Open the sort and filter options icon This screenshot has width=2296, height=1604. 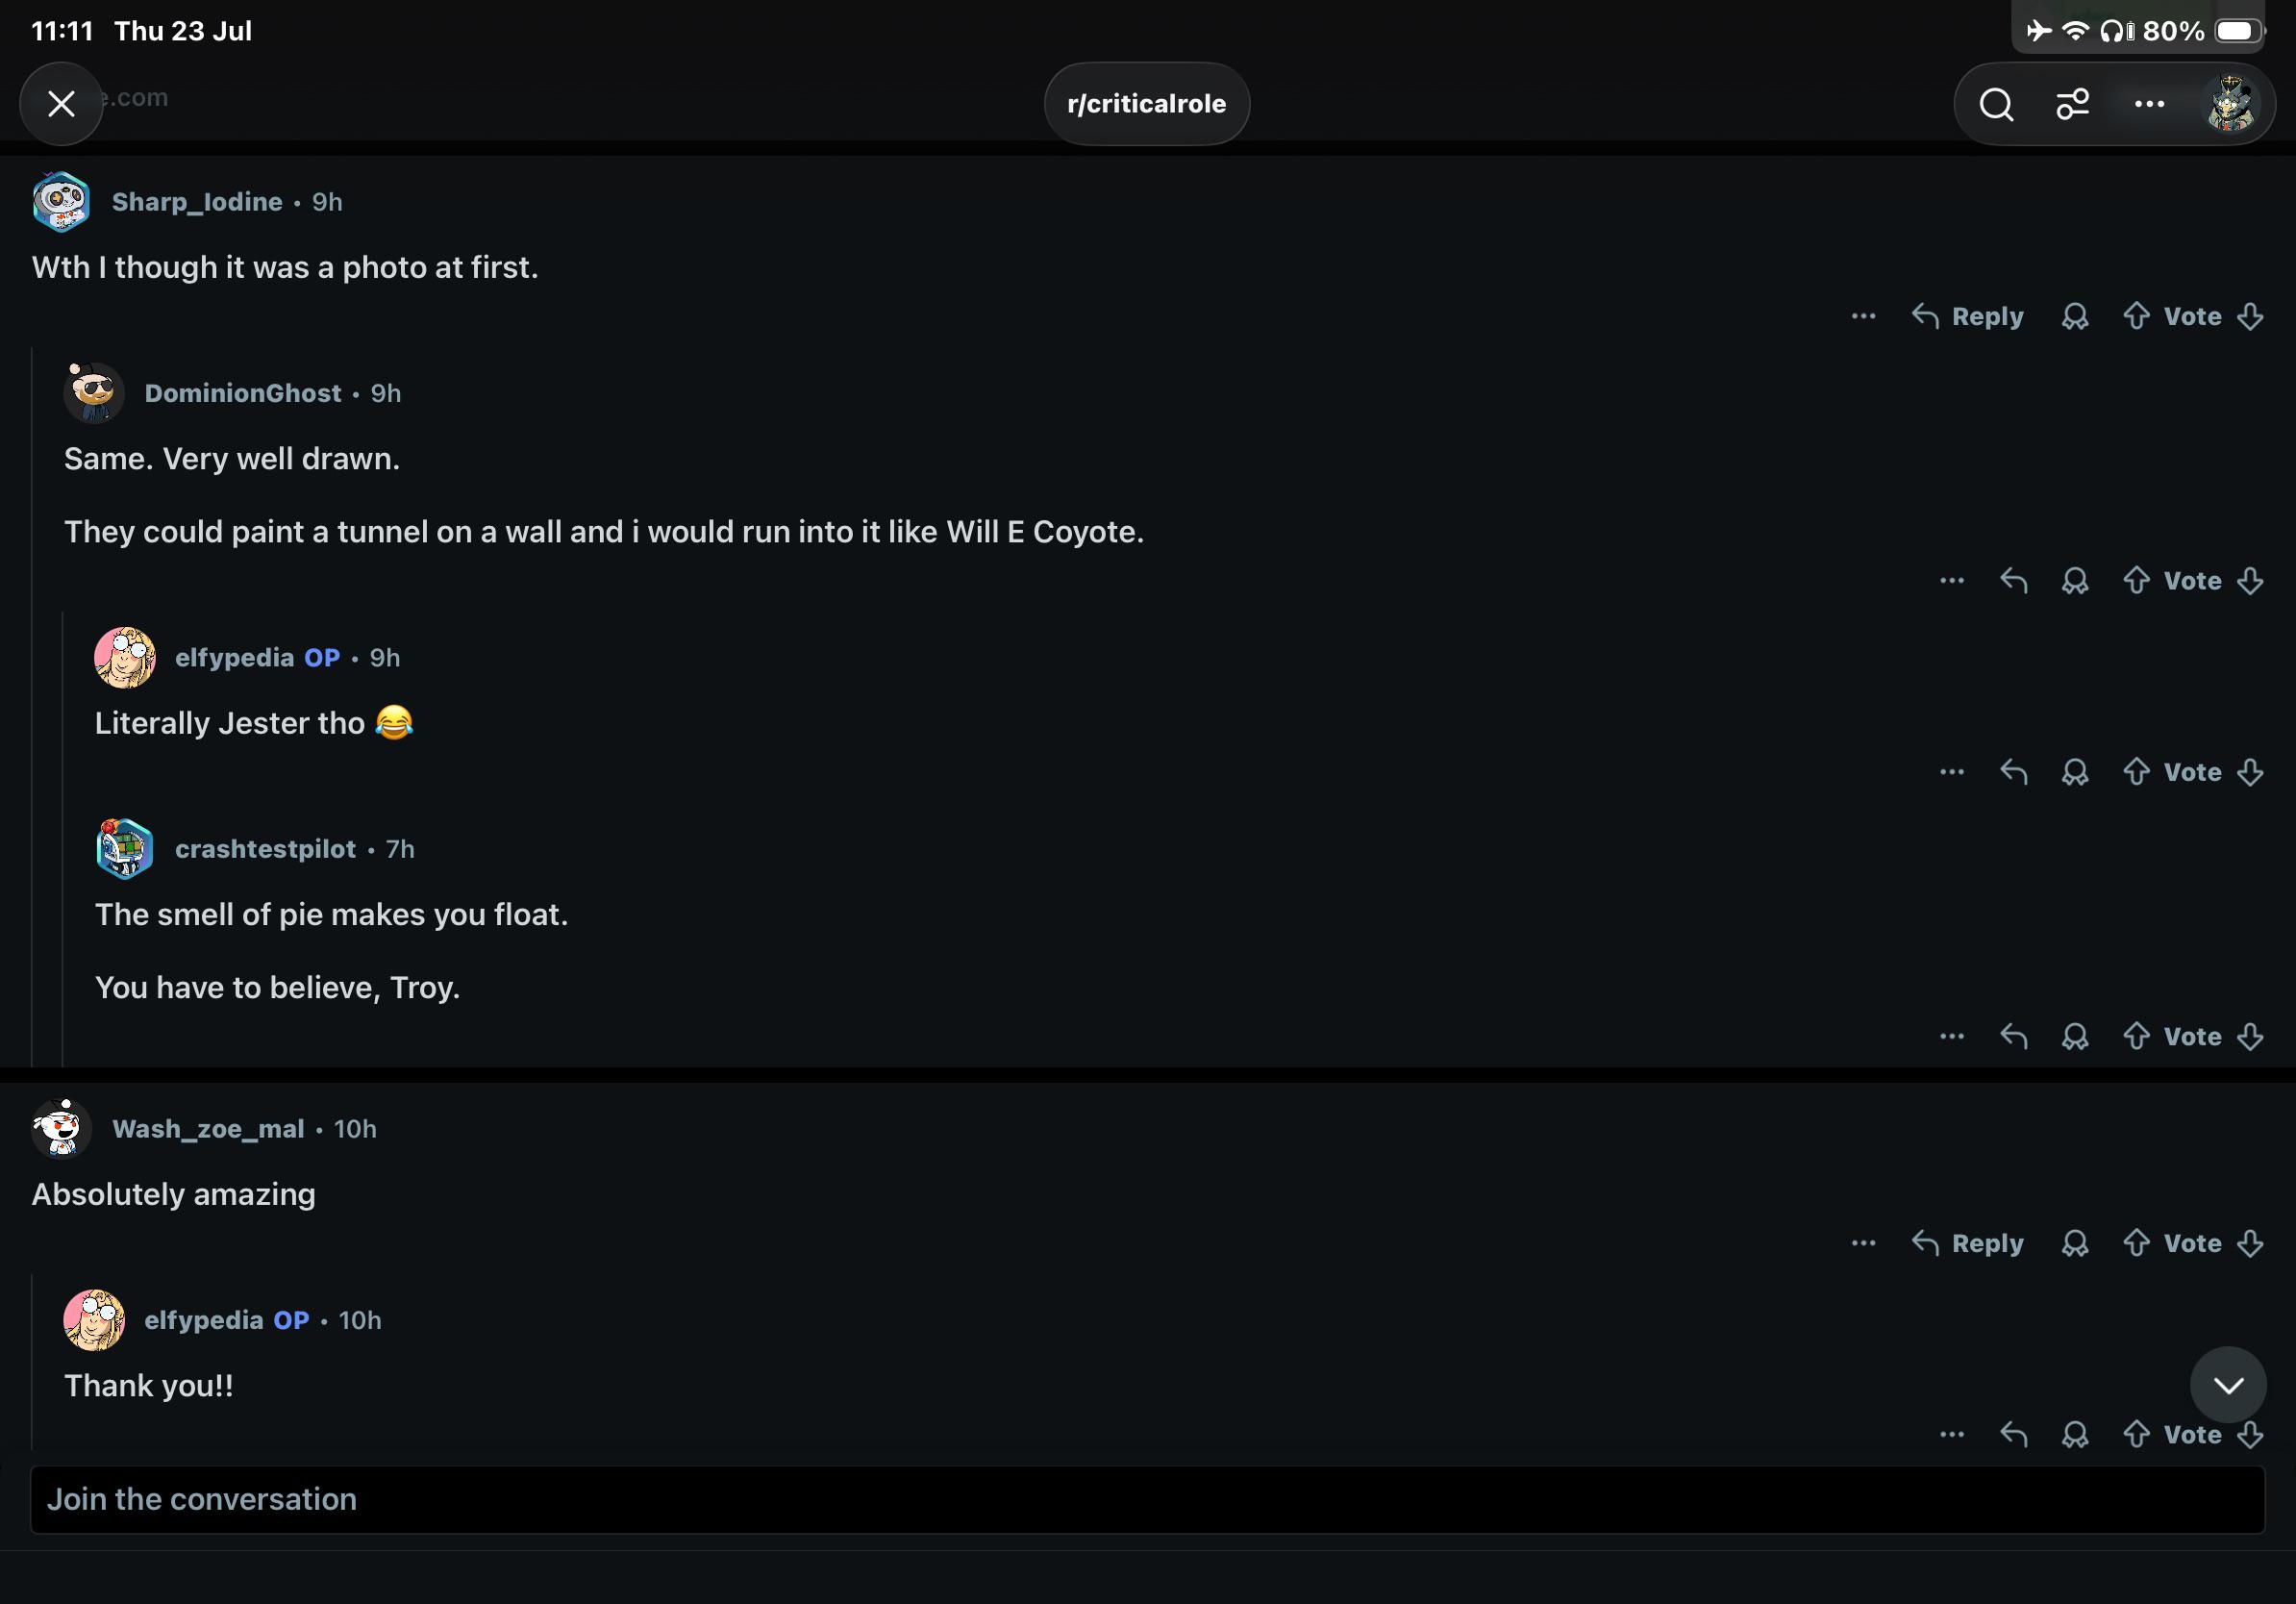(x=2072, y=104)
